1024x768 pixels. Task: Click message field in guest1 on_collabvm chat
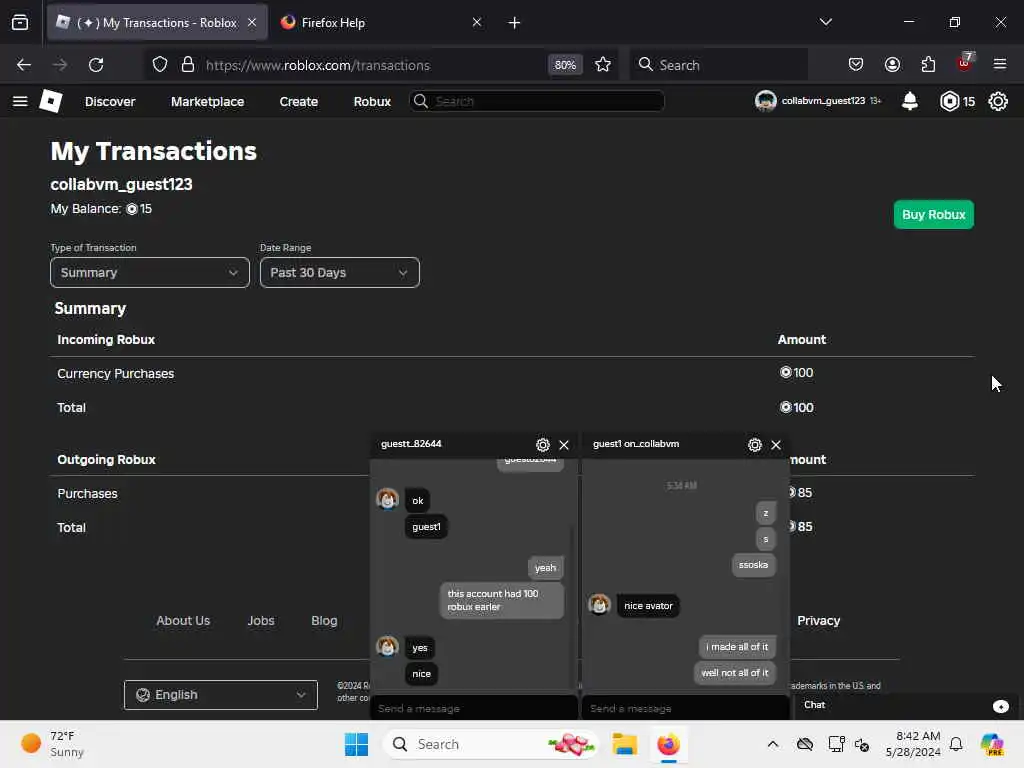[x=686, y=709]
